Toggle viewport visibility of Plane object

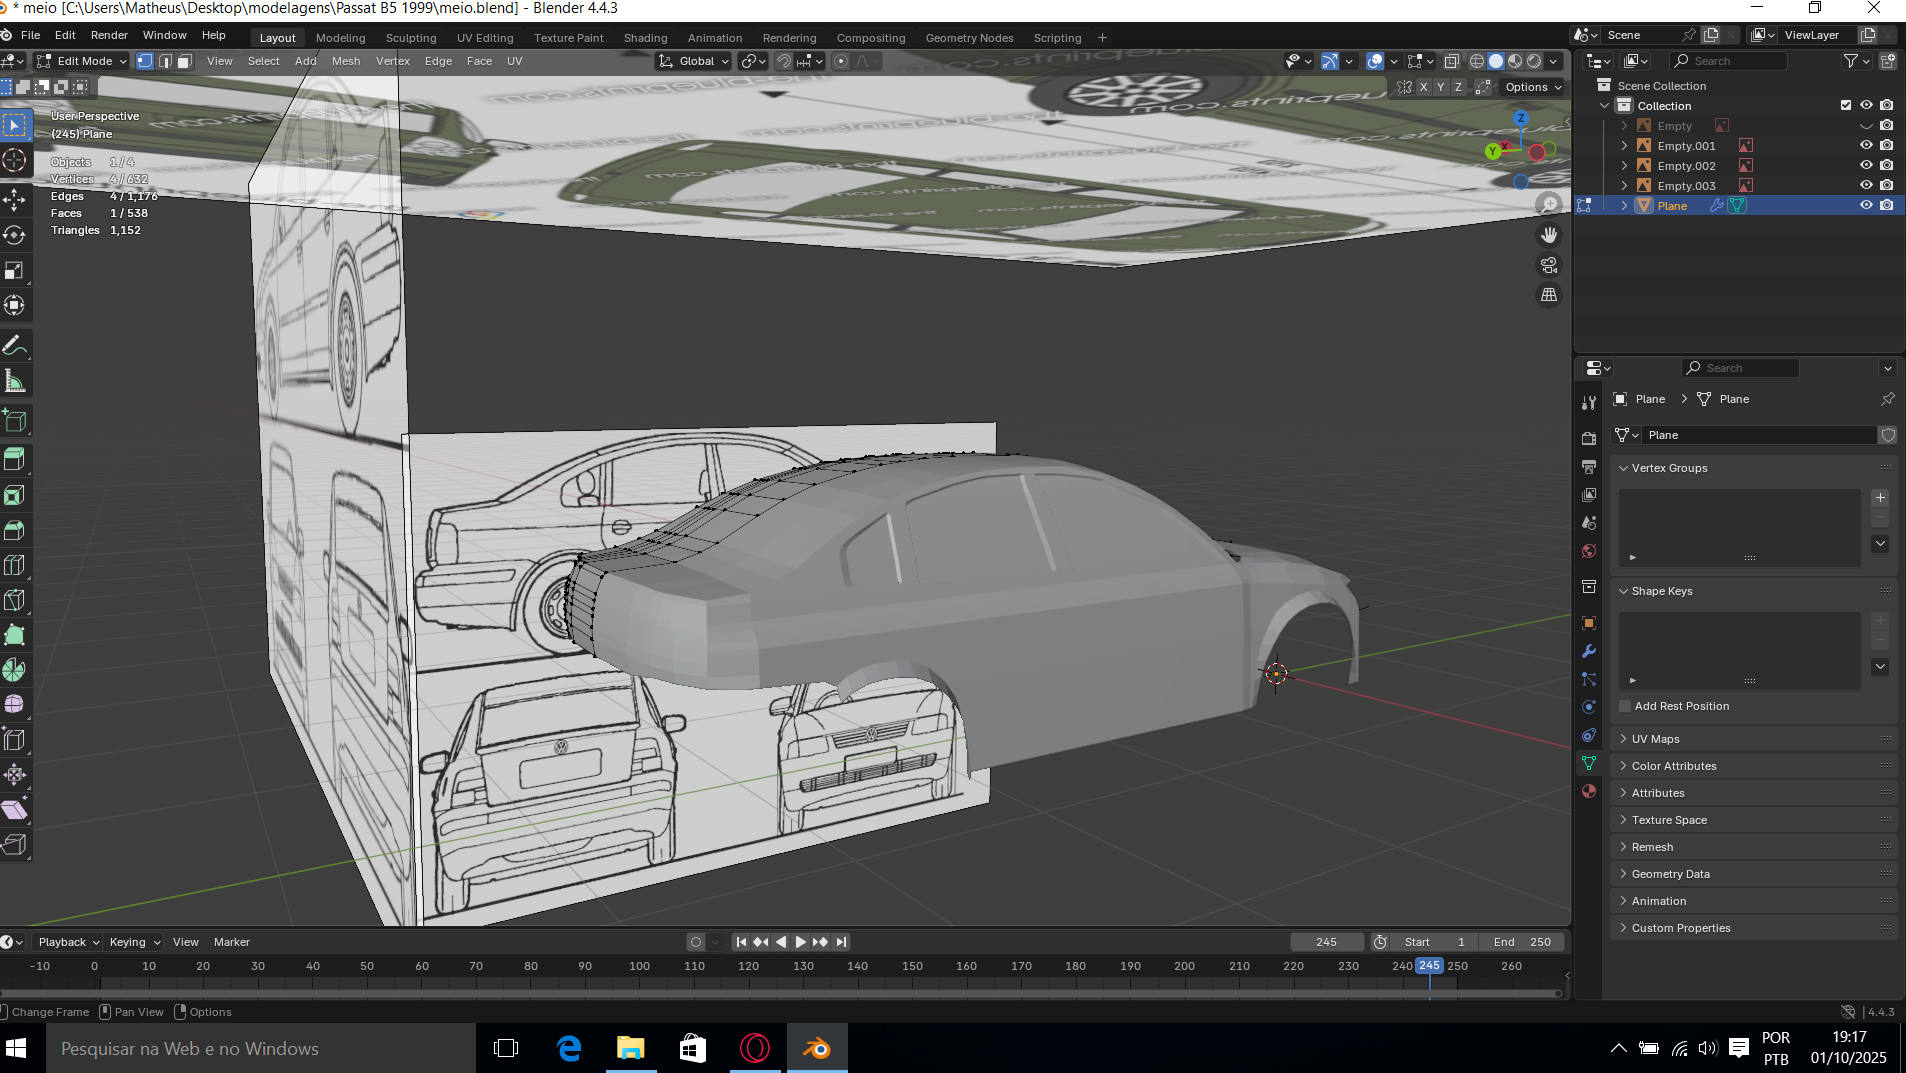[x=1866, y=206]
